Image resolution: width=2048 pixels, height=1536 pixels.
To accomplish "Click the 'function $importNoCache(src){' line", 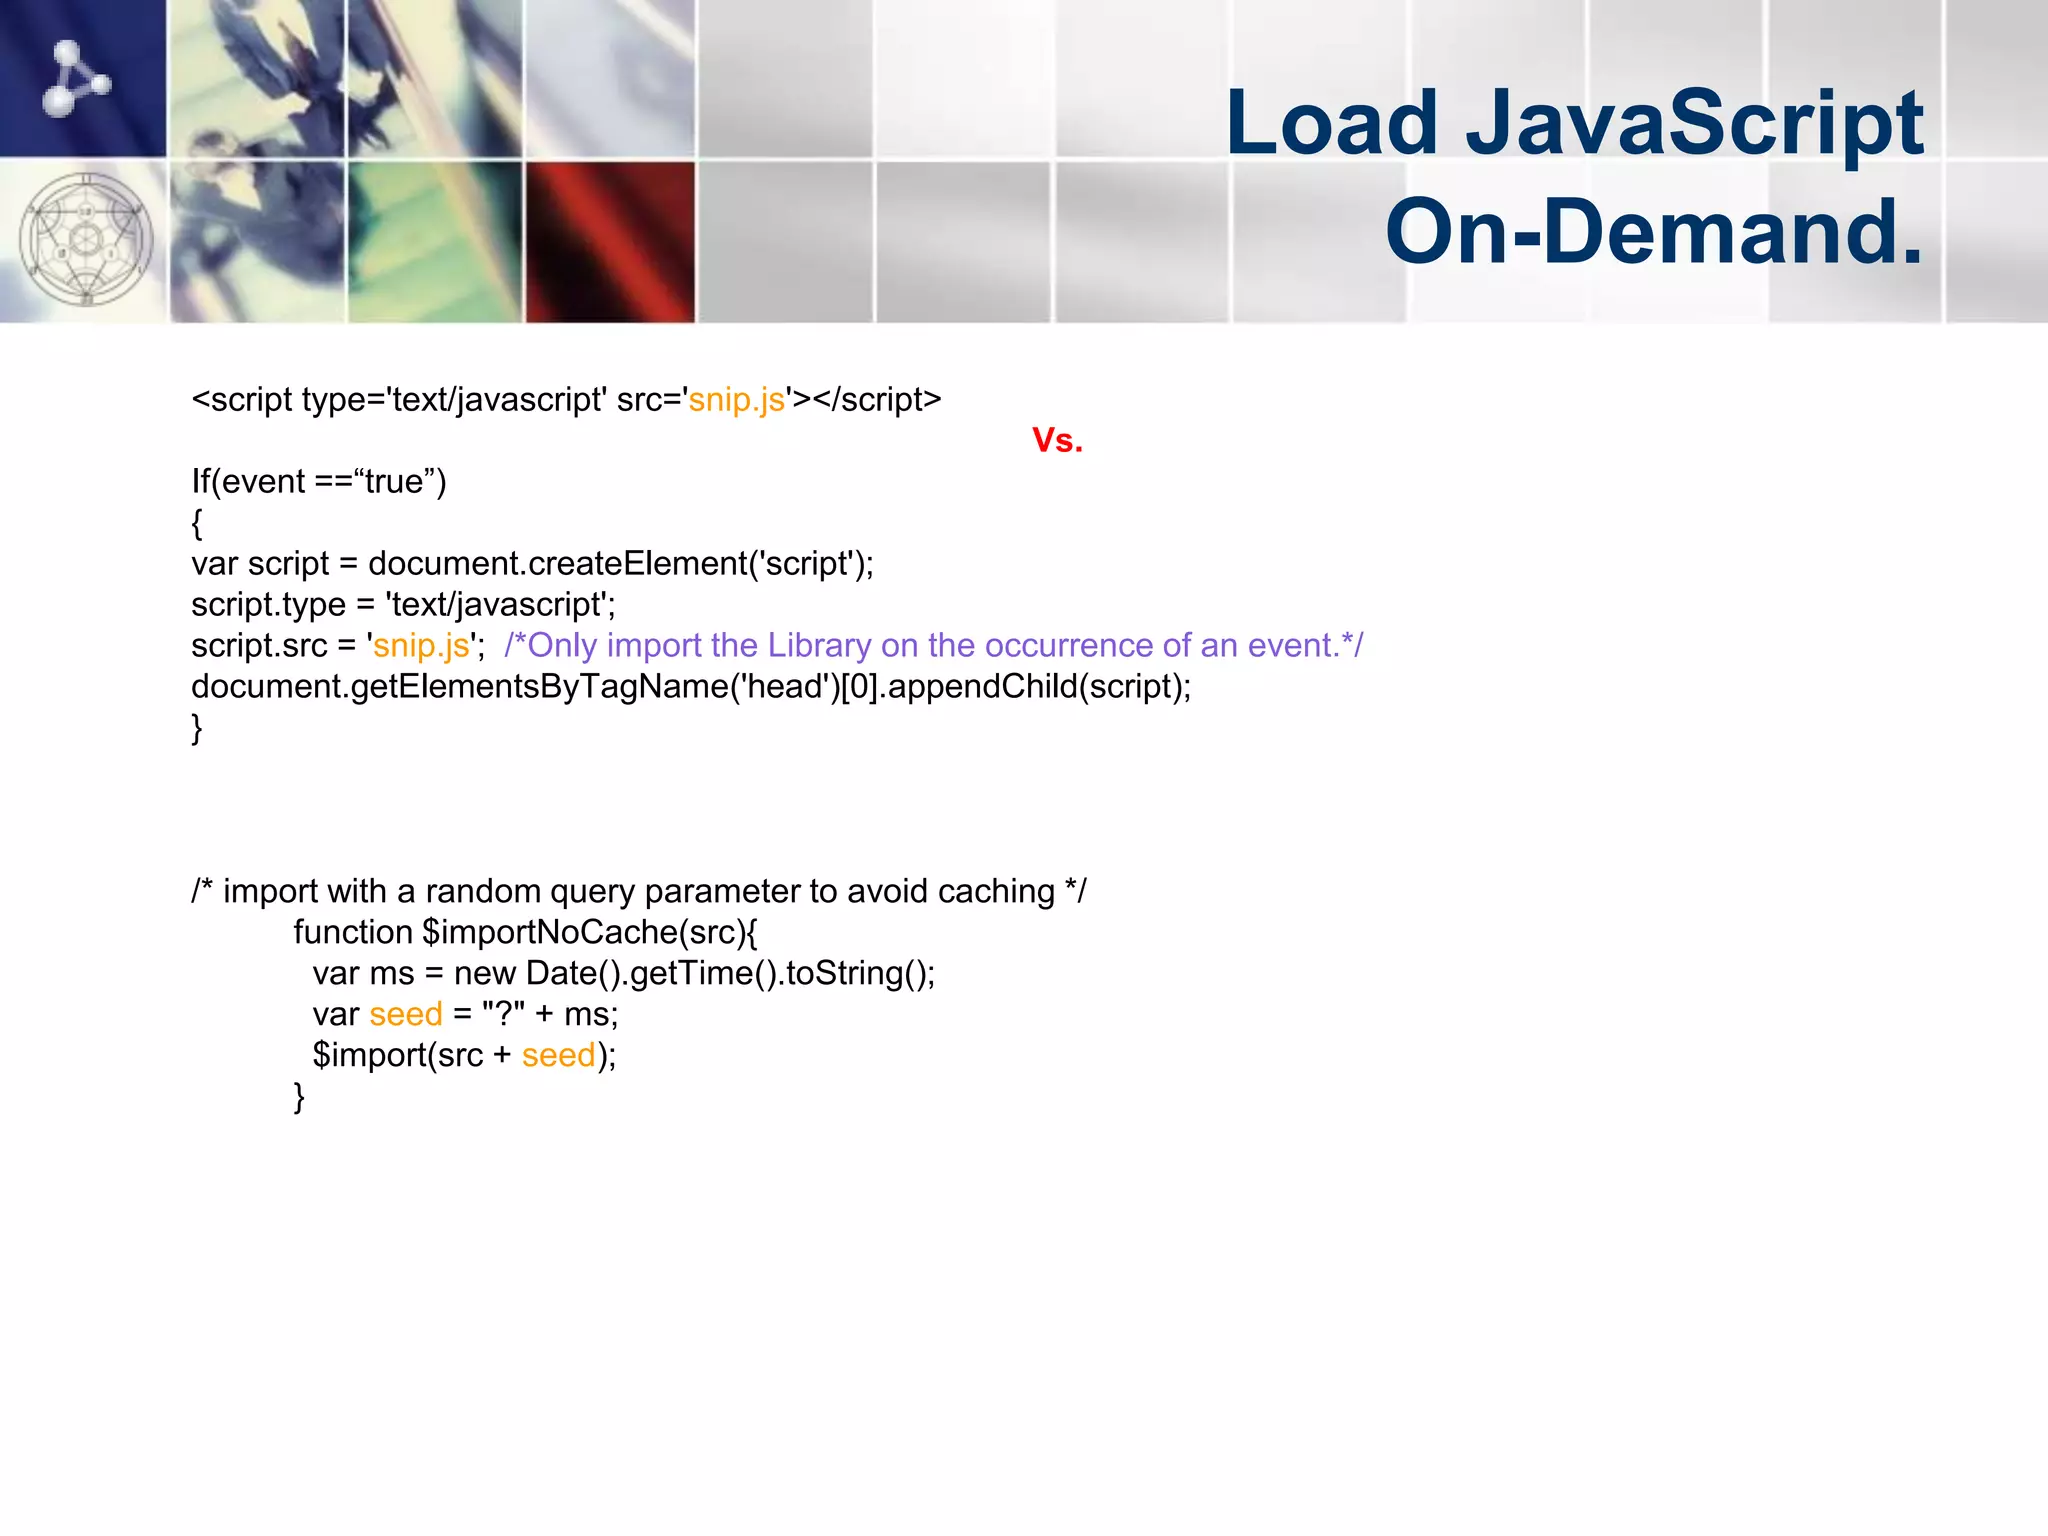I will pos(525,932).
